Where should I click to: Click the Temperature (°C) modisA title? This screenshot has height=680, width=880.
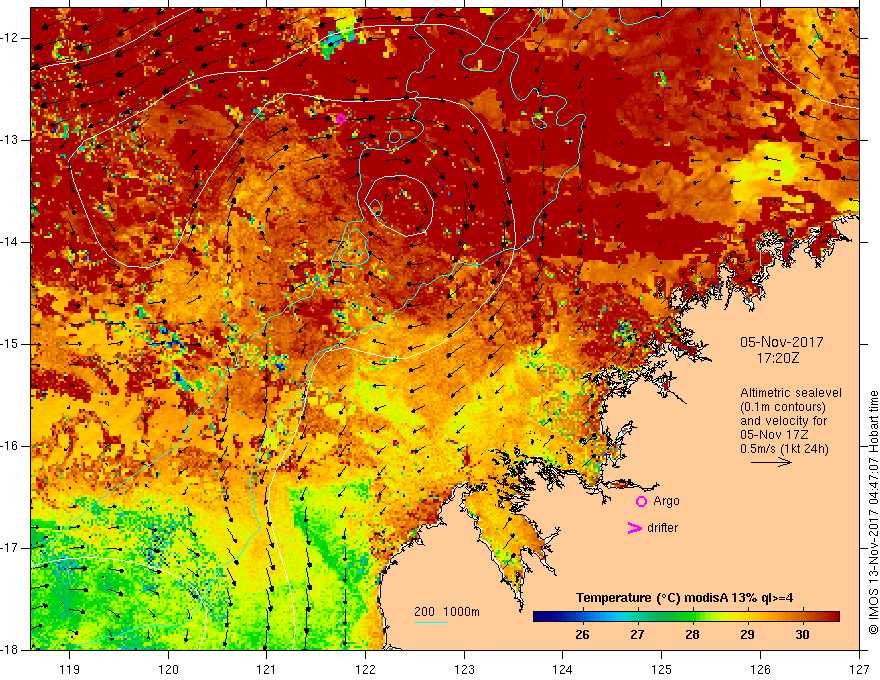(x=684, y=598)
